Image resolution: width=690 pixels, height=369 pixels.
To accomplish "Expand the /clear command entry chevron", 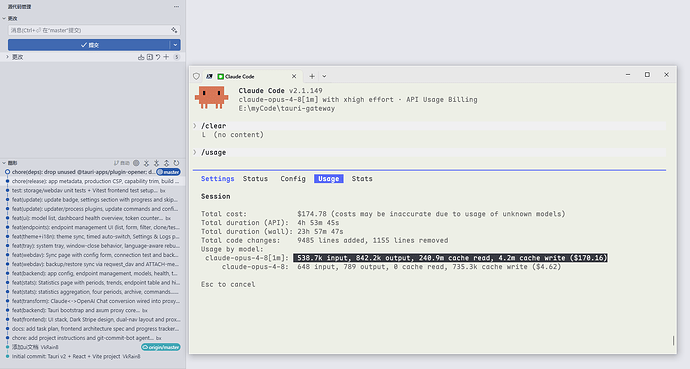I will [x=195, y=126].
